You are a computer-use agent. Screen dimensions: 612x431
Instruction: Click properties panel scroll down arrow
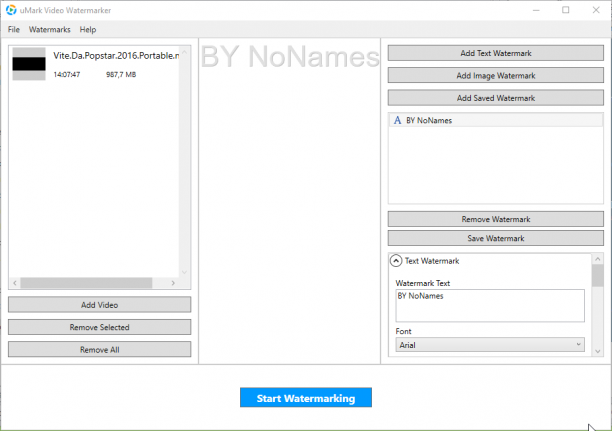598,351
